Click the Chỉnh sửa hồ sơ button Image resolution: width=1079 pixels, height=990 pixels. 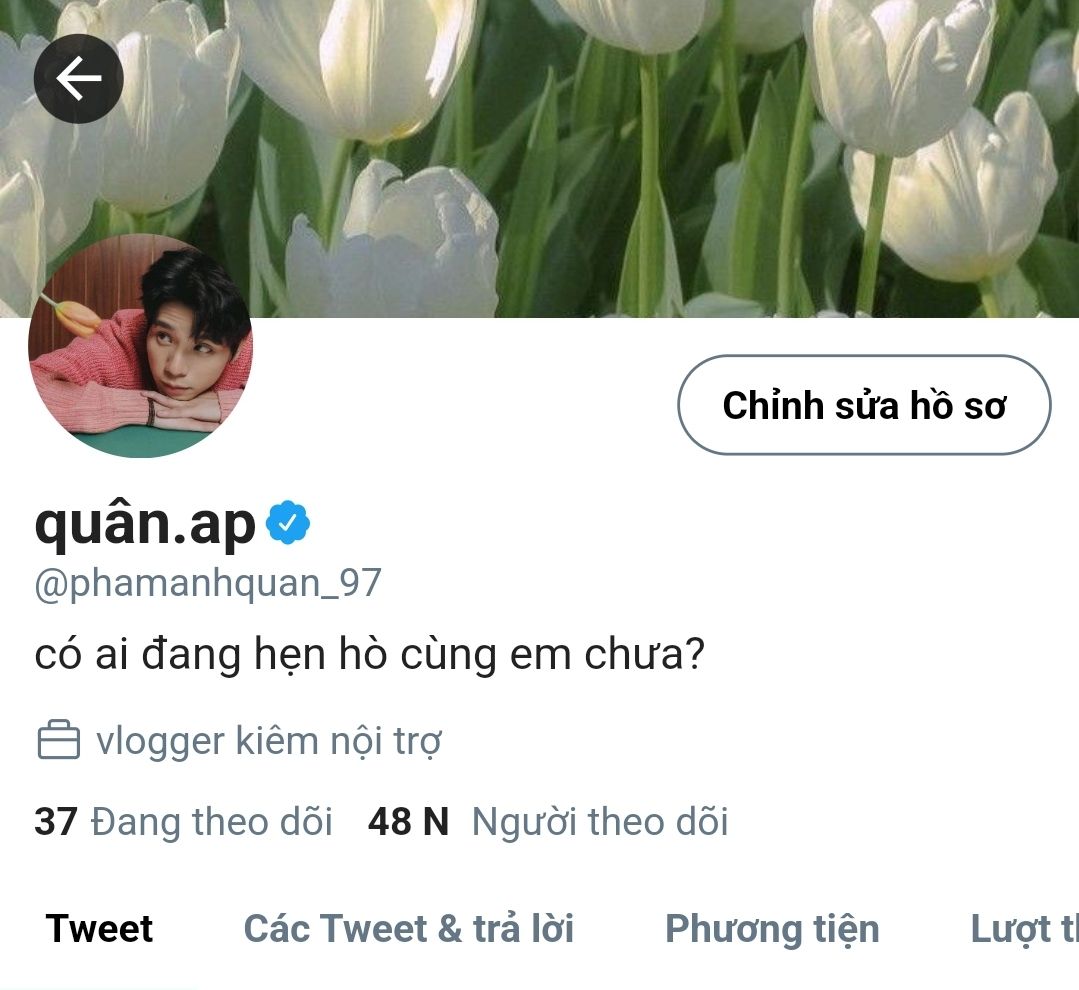point(864,405)
